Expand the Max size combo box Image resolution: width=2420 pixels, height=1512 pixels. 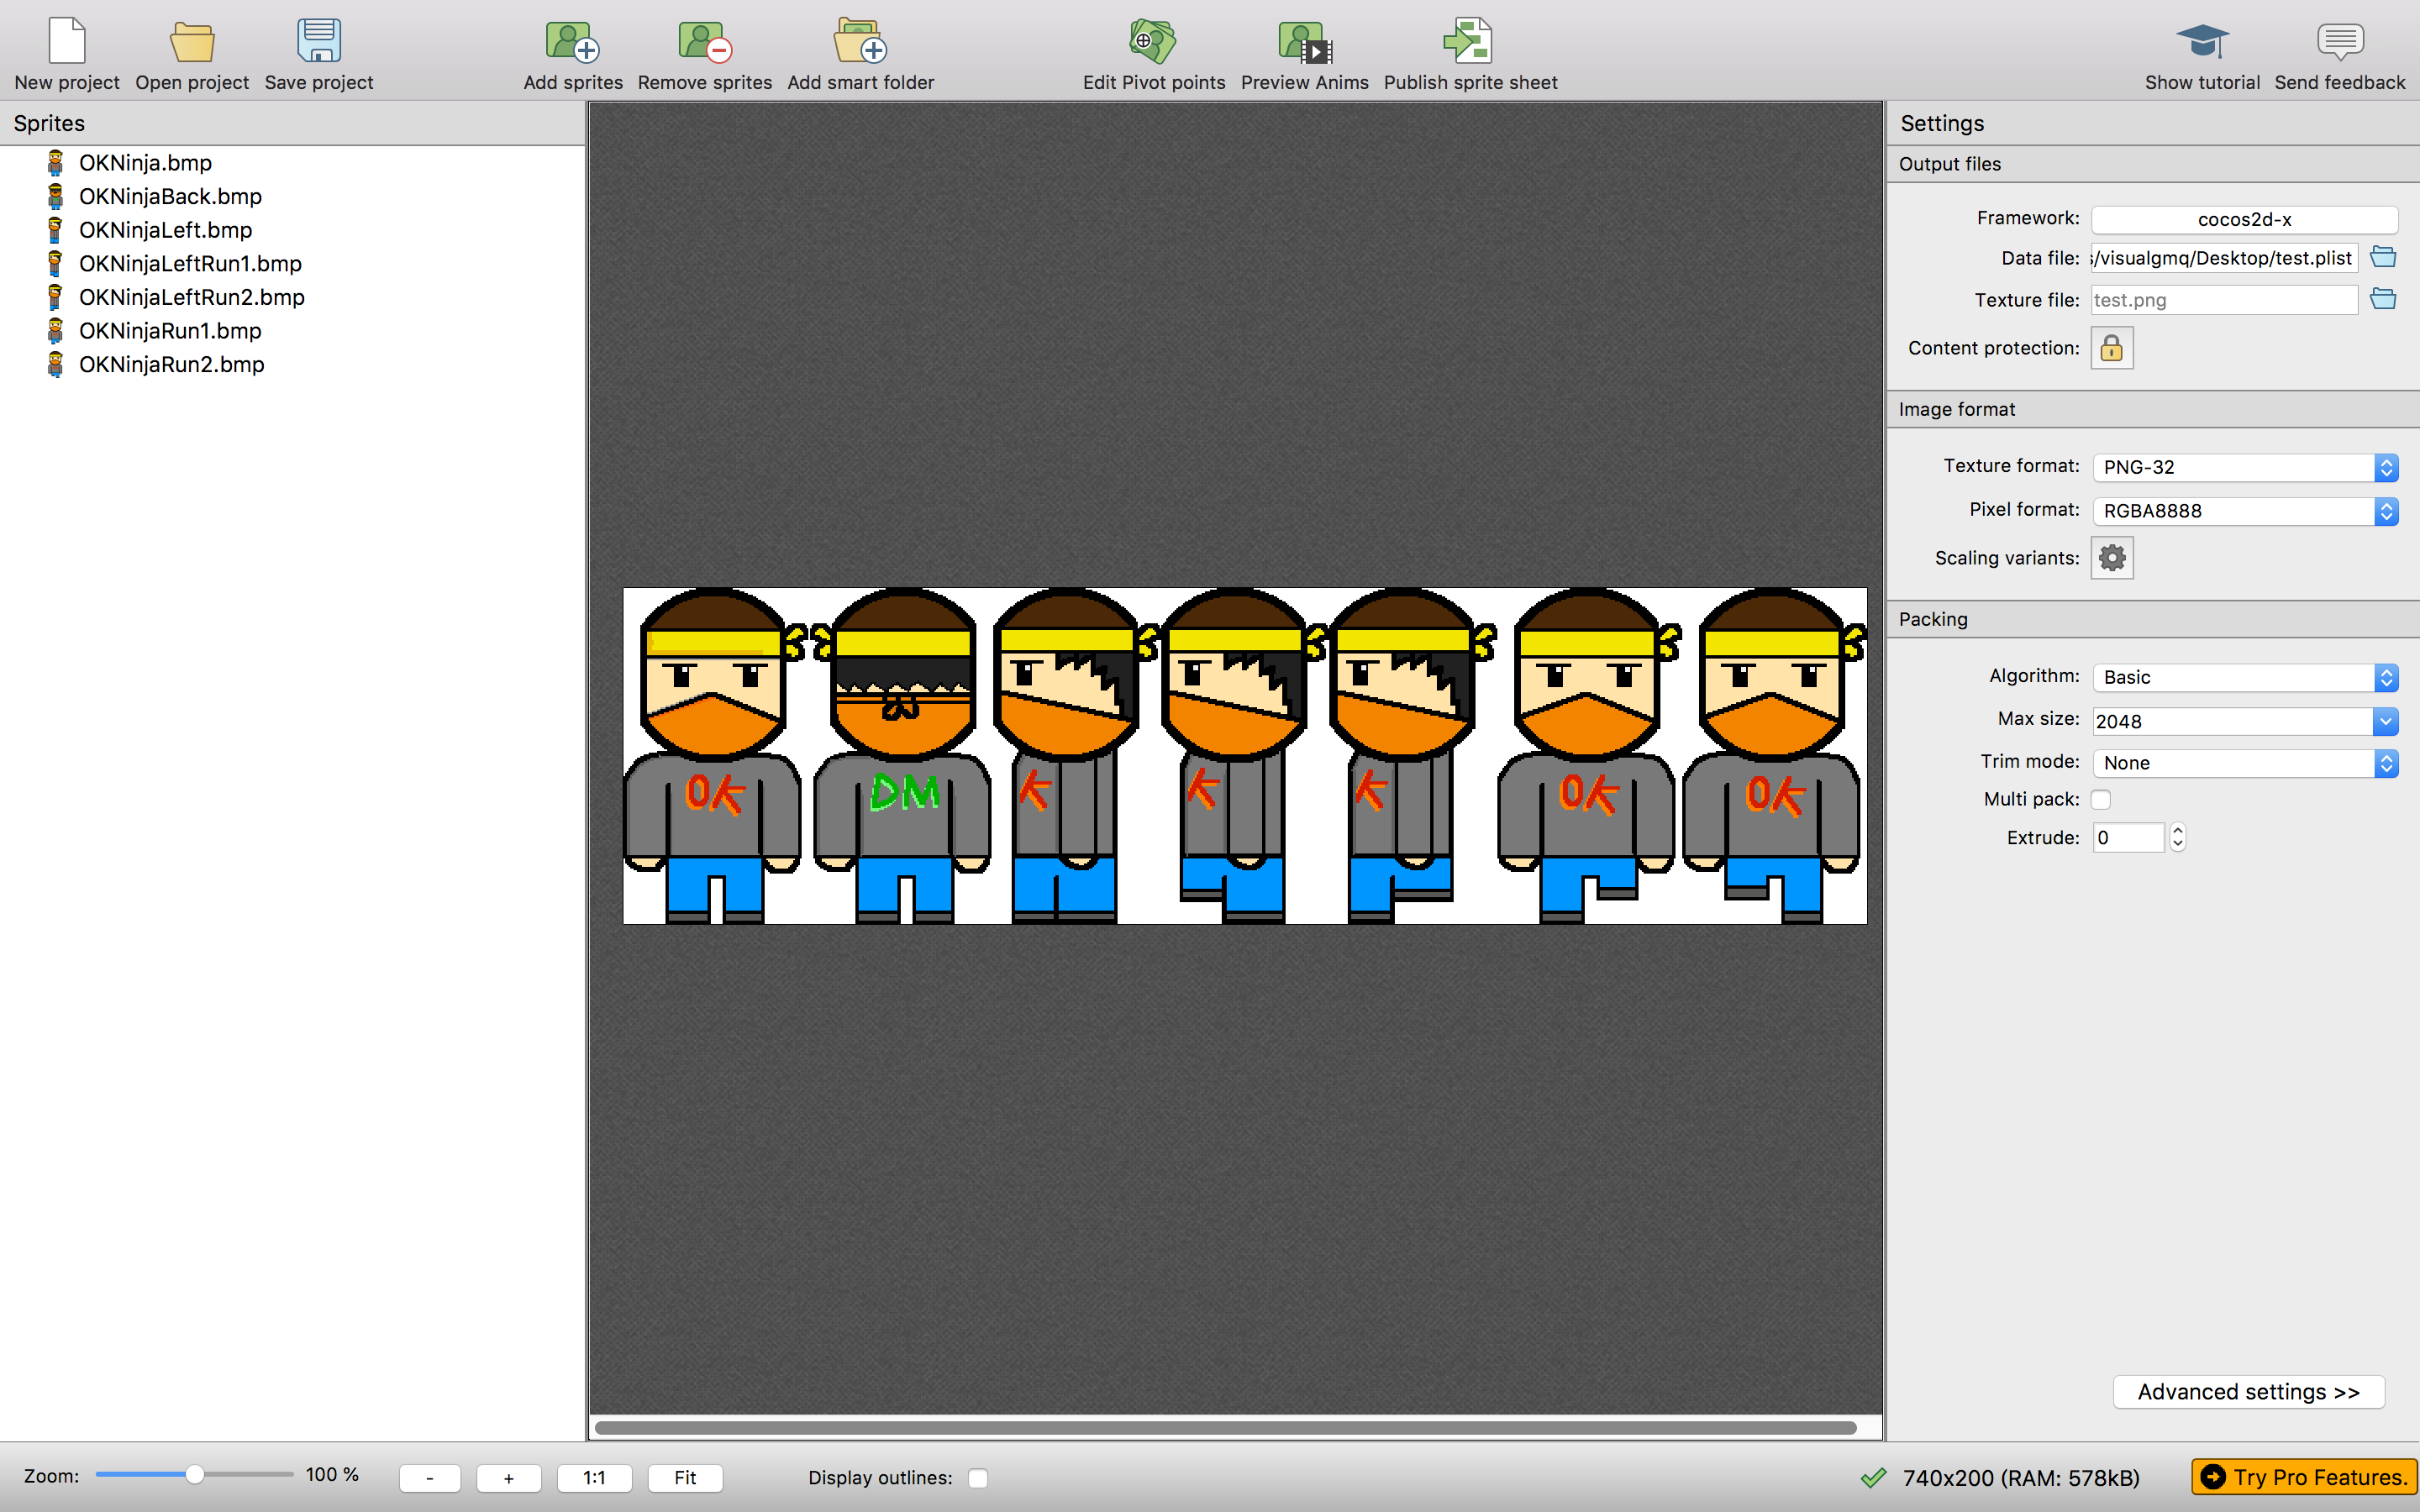coord(2385,721)
